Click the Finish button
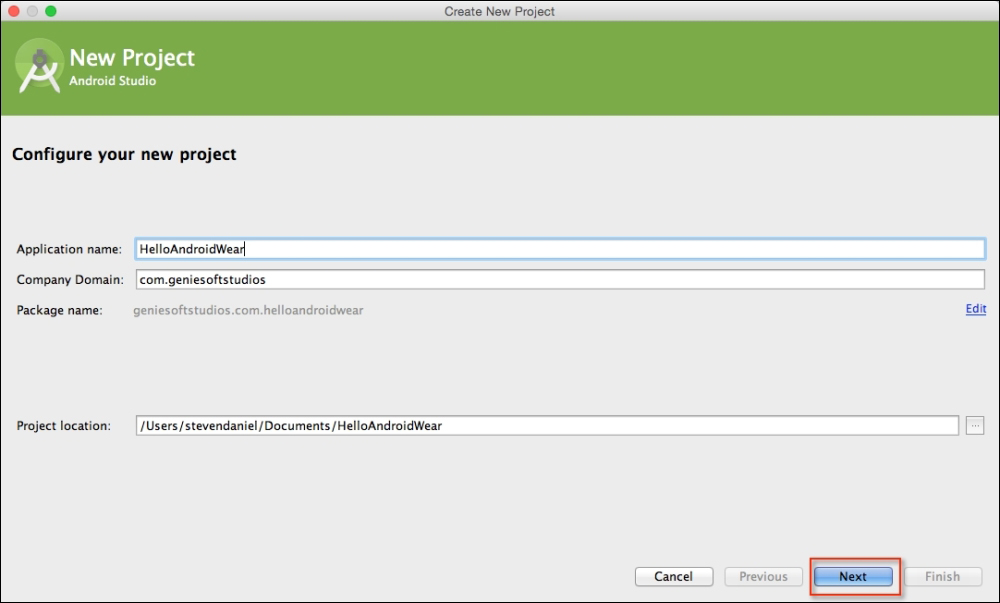The width and height of the screenshot is (1000, 603). [942, 576]
